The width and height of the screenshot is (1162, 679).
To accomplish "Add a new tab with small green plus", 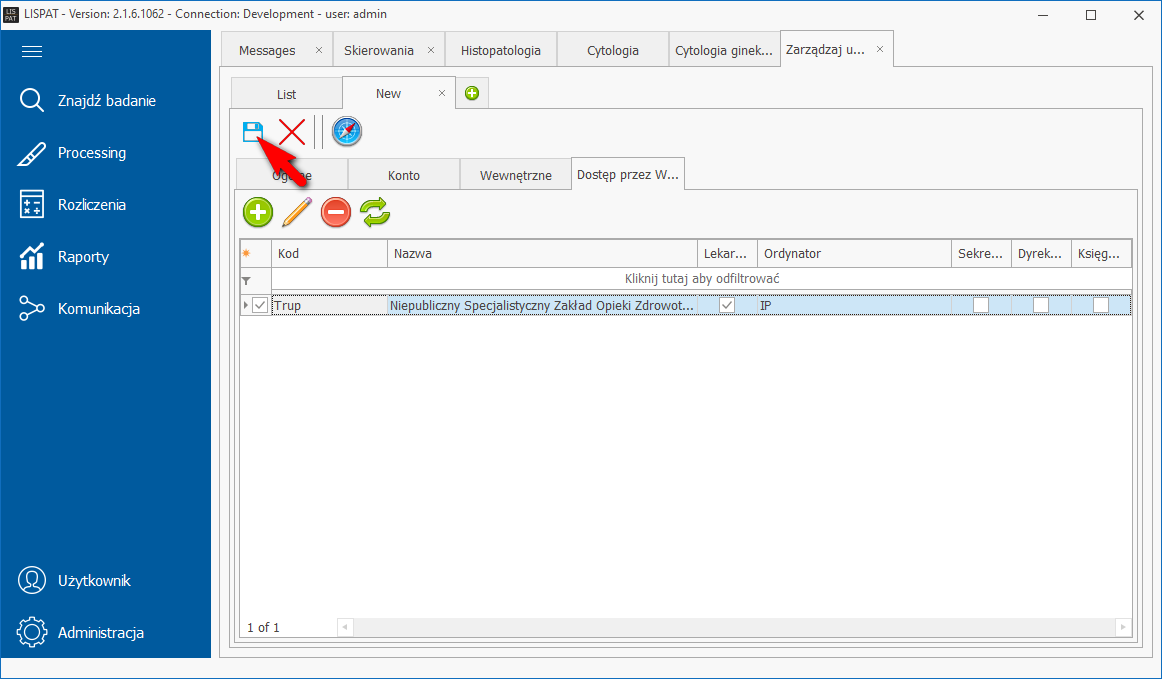I will tap(472, 93).
